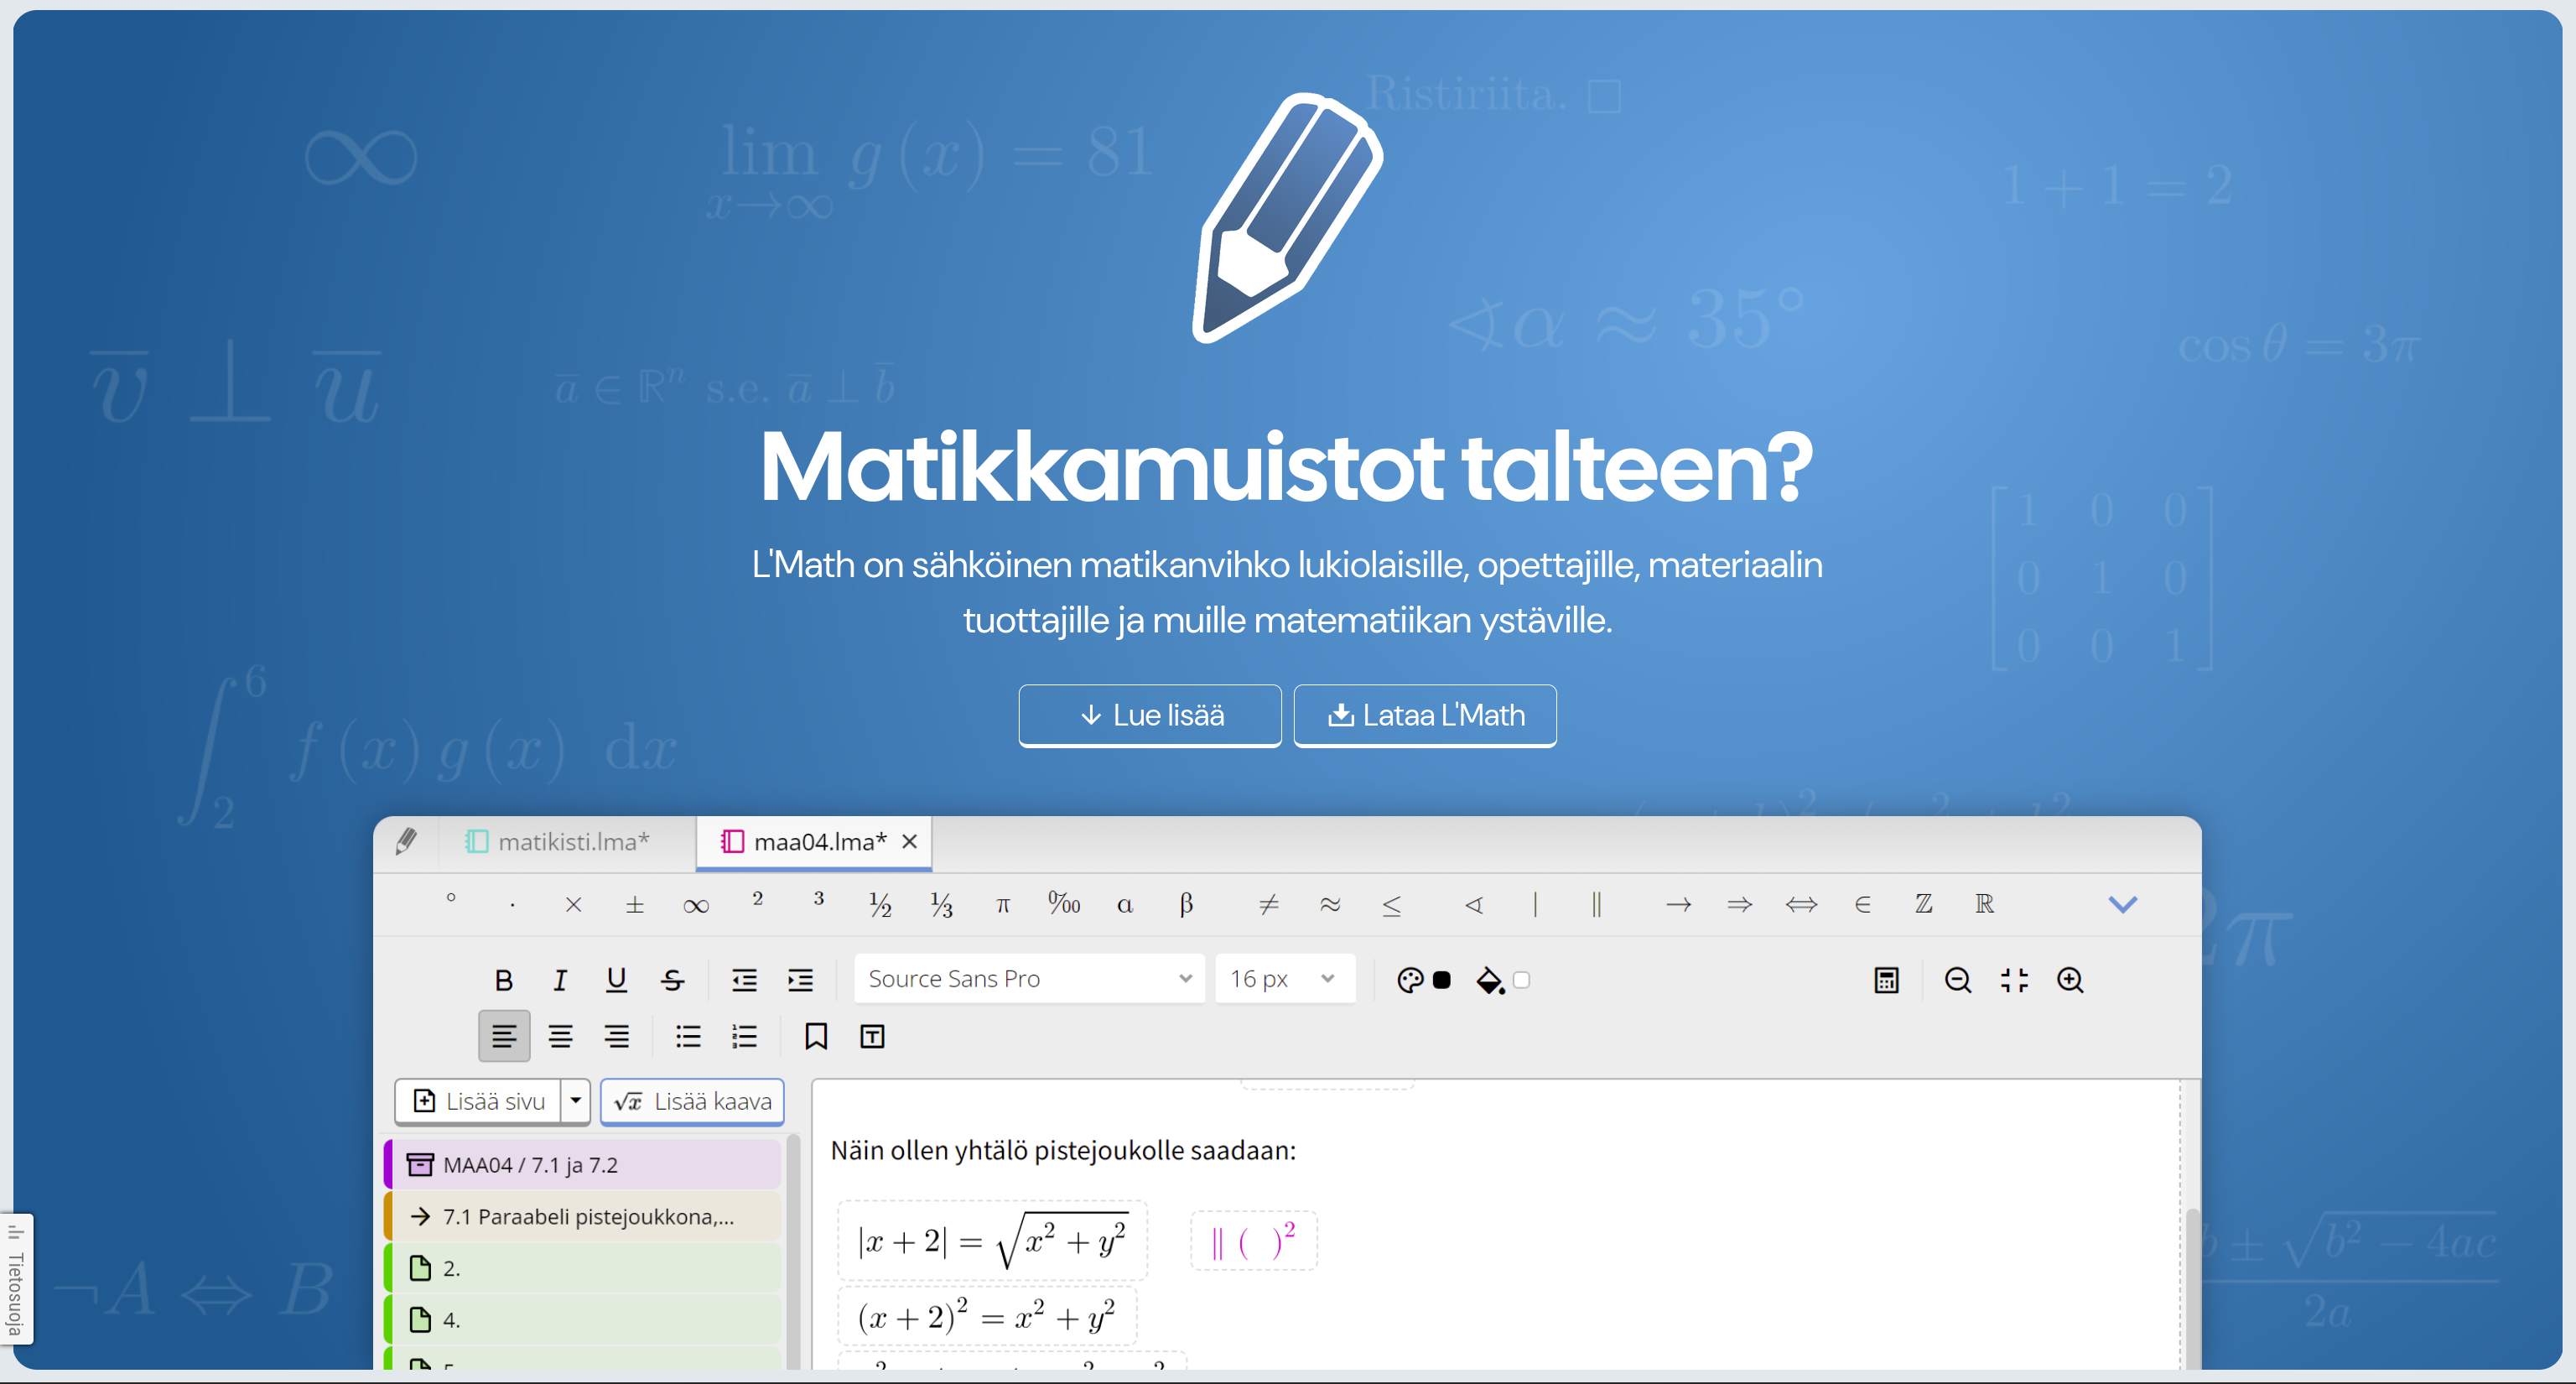
Task: Open page 2. in the sidebar
Action: point(583,1269)
